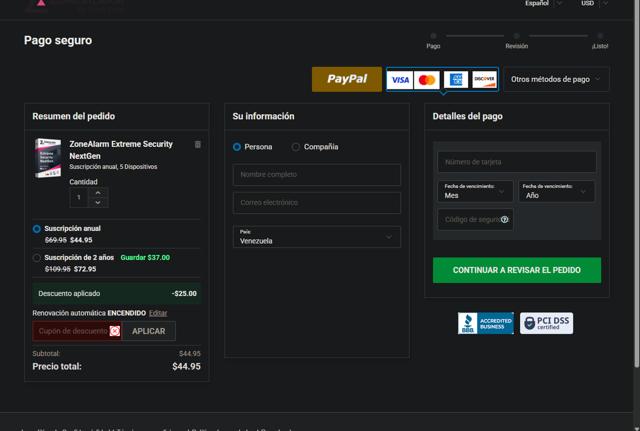640x431 pixels.
Task: Delete ZoneAlarm product with the trash icon
Action: pyautogui.click(x=198, y=144)
